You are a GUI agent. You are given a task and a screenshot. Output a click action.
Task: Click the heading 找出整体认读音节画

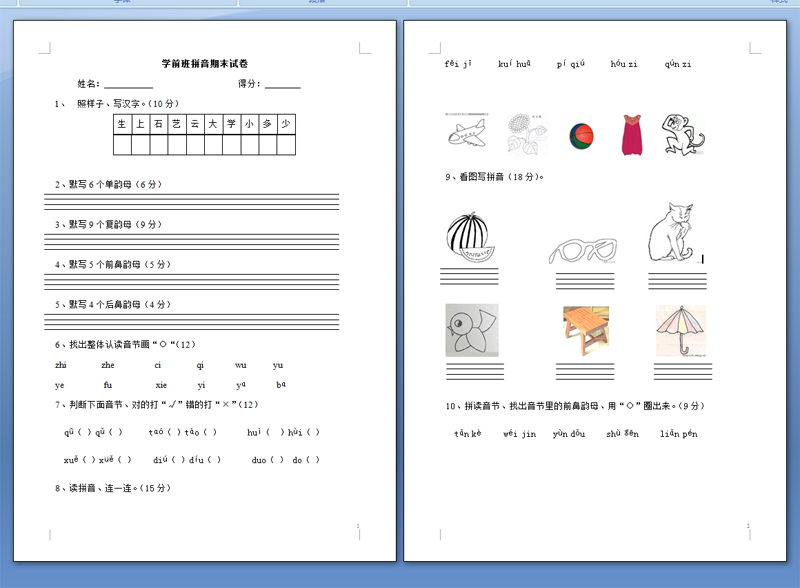125,345
